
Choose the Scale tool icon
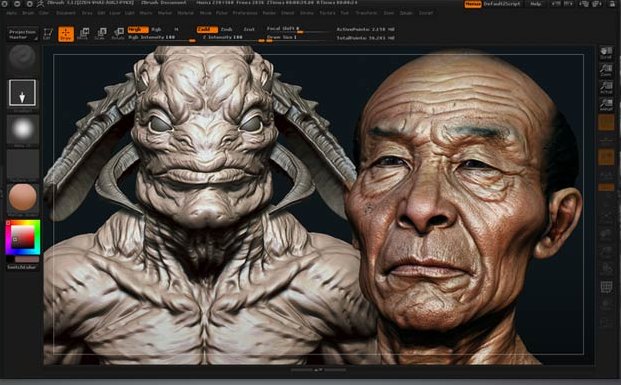[x=101, y=34]
